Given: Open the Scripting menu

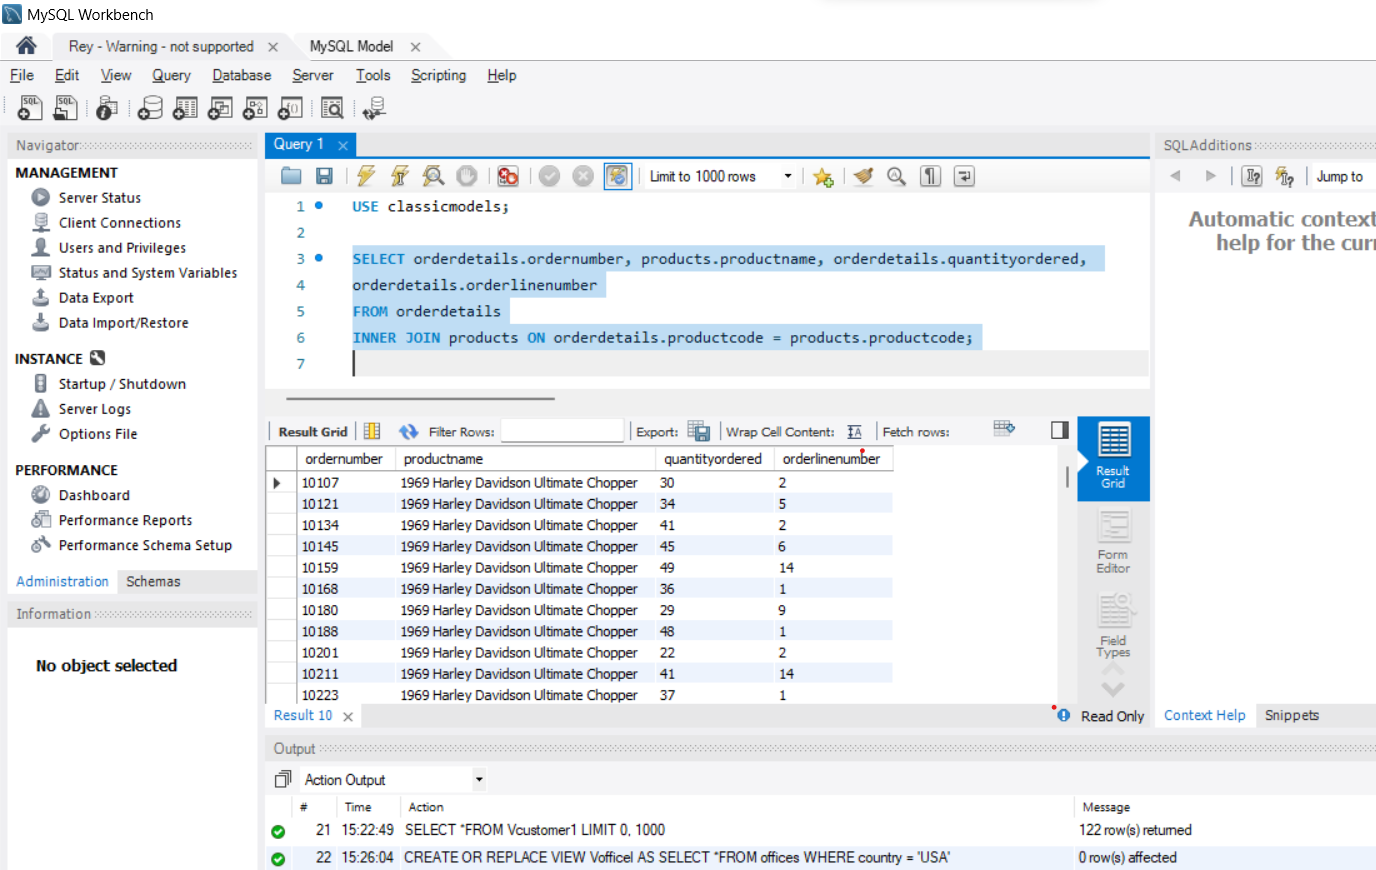Looking at the screenshot, I should [438, 75].
